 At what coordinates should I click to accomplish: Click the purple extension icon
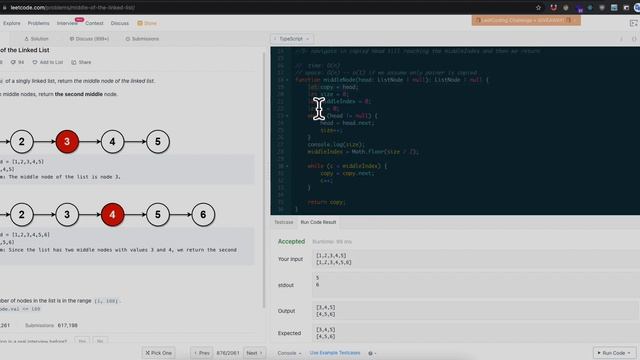coord(579,8)
